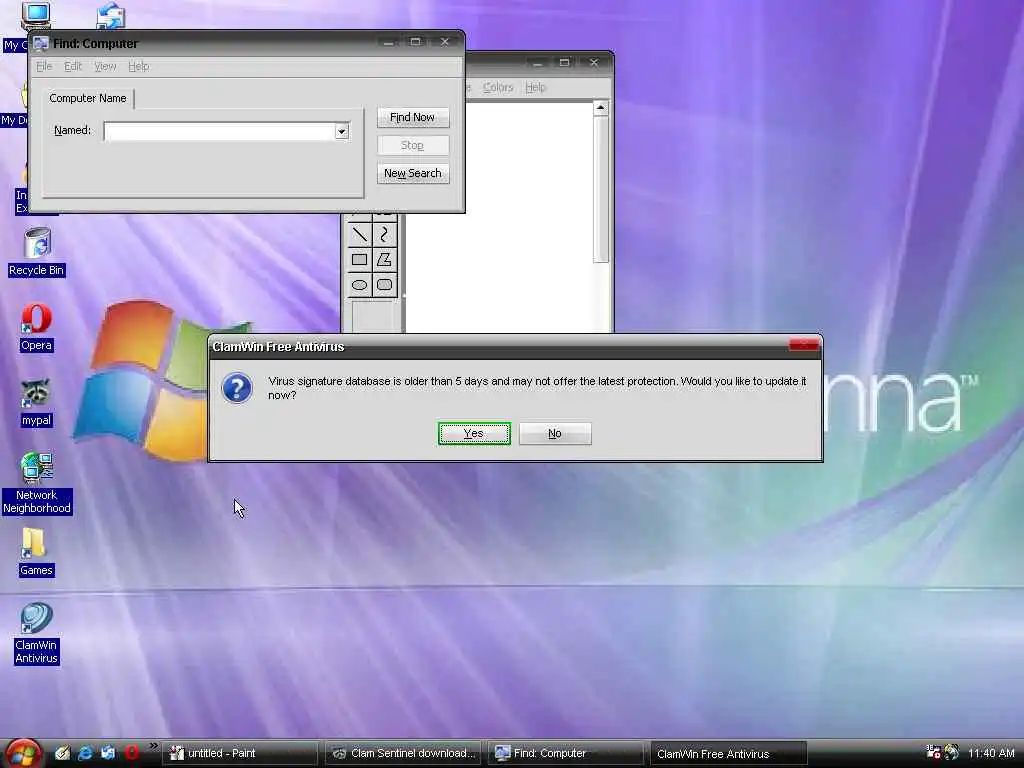Open the Named dropdown arrow
1024x768 pixels.
[342, 131]
